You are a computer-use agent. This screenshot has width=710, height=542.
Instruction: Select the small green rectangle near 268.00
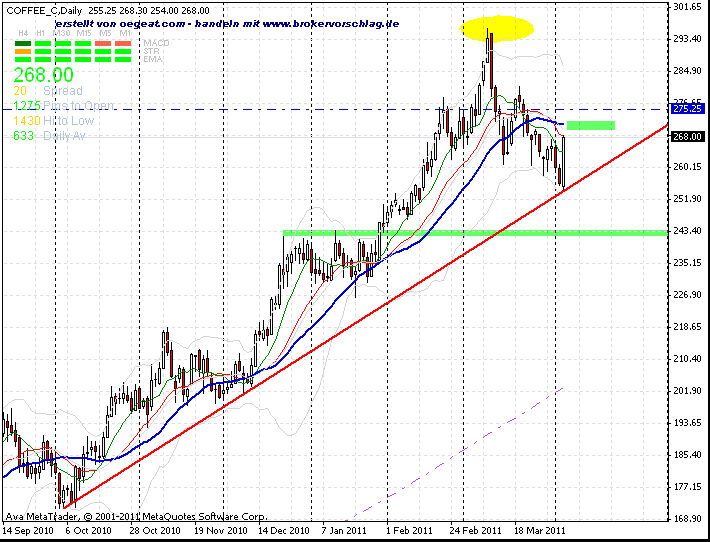point(591,125)
